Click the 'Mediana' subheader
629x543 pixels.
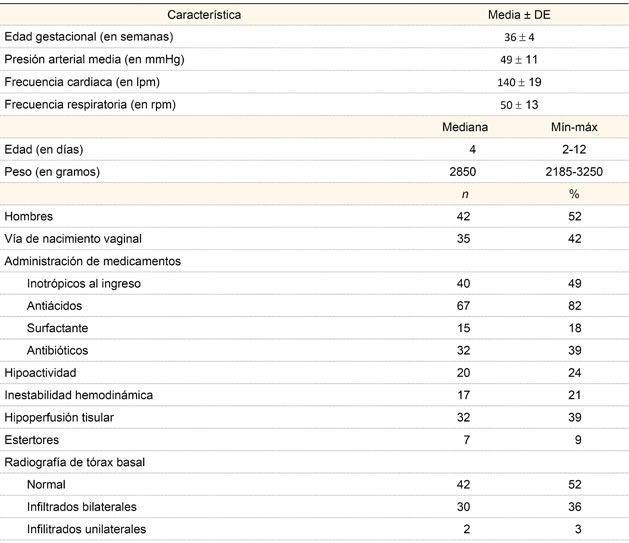(x=463, y=127)
